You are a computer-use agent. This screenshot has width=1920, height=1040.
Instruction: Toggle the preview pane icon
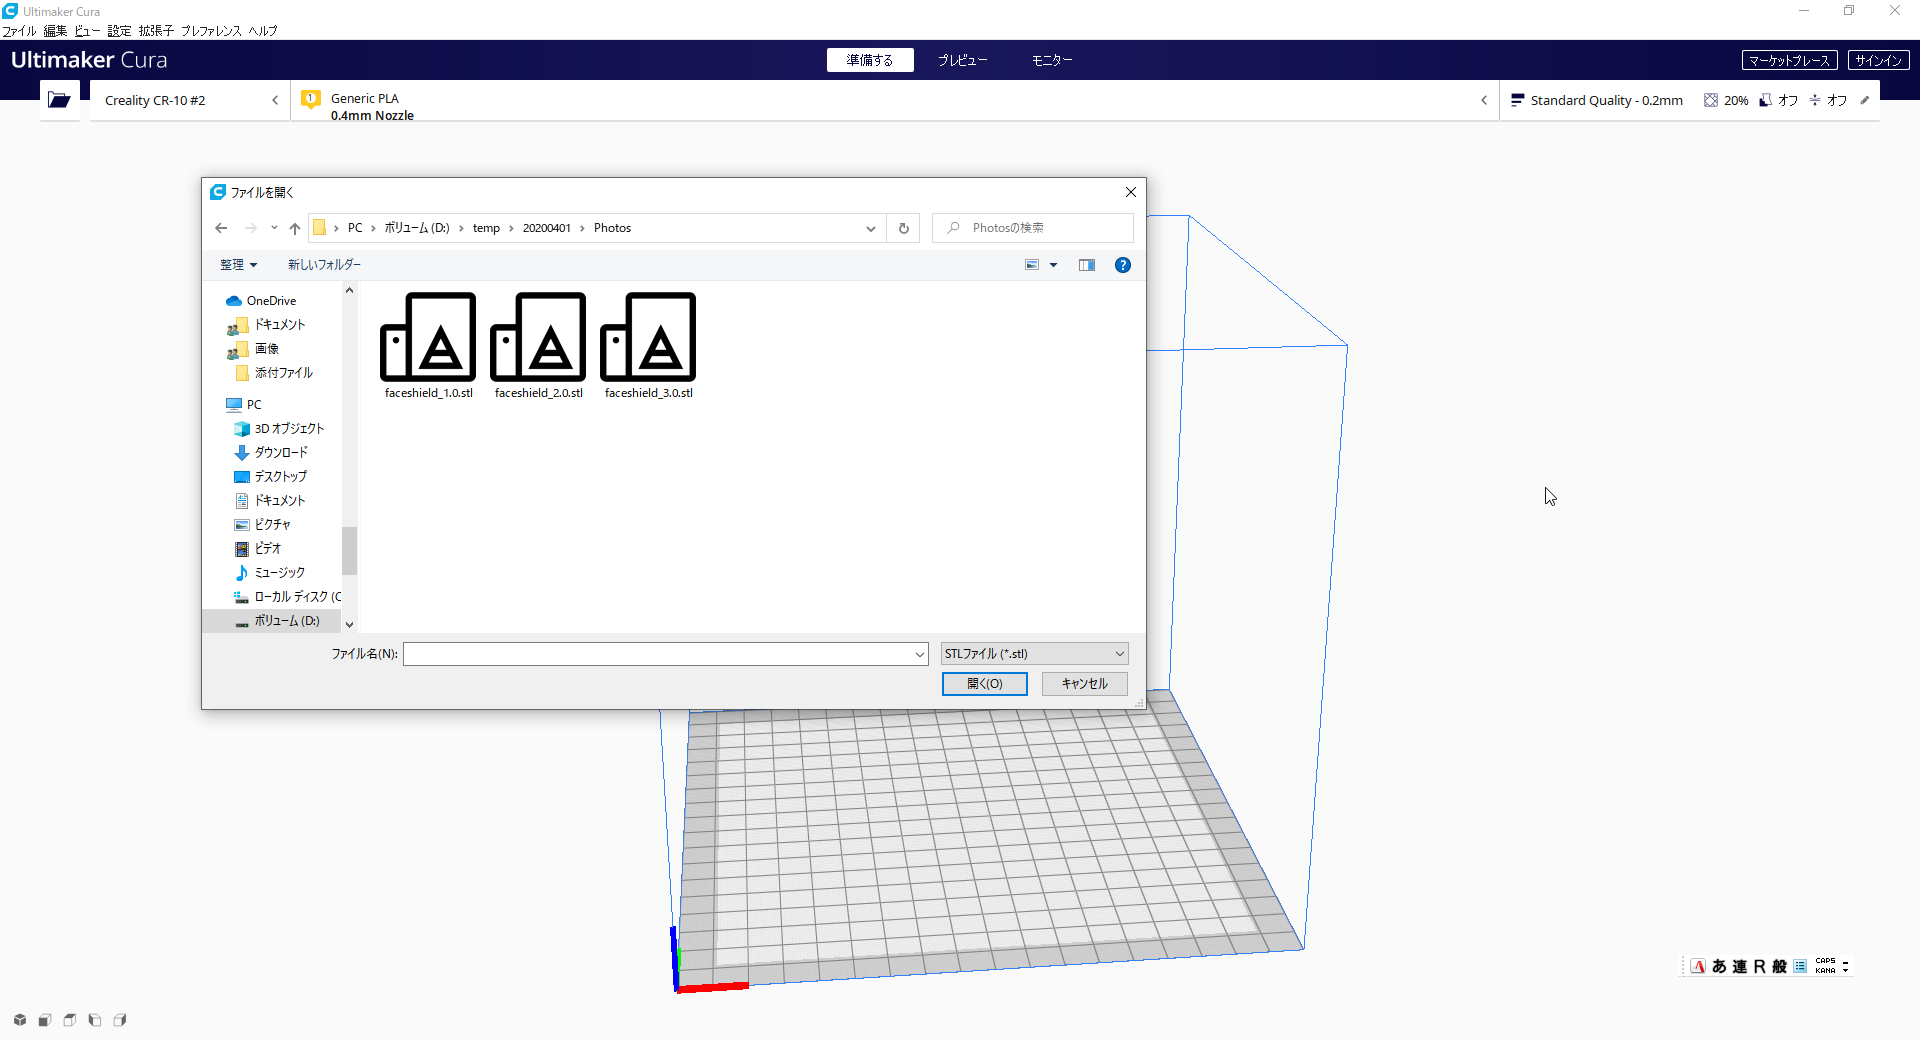point(1087,265)
